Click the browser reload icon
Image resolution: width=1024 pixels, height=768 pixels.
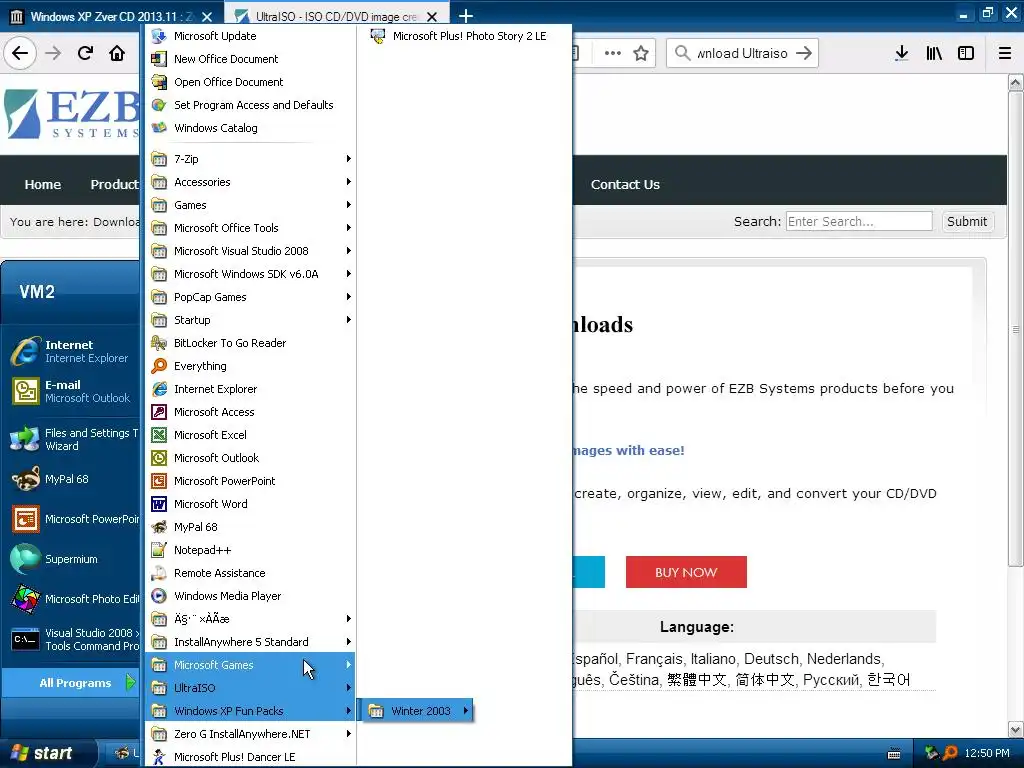[85, 53]
